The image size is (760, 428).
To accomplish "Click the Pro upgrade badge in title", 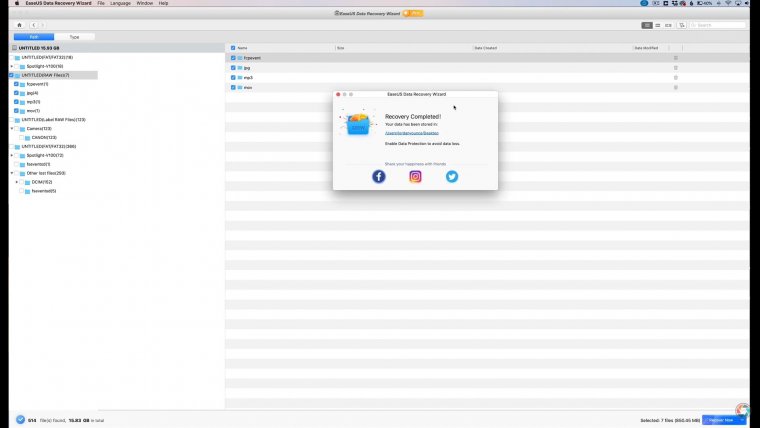I will (x=413, y=13).
